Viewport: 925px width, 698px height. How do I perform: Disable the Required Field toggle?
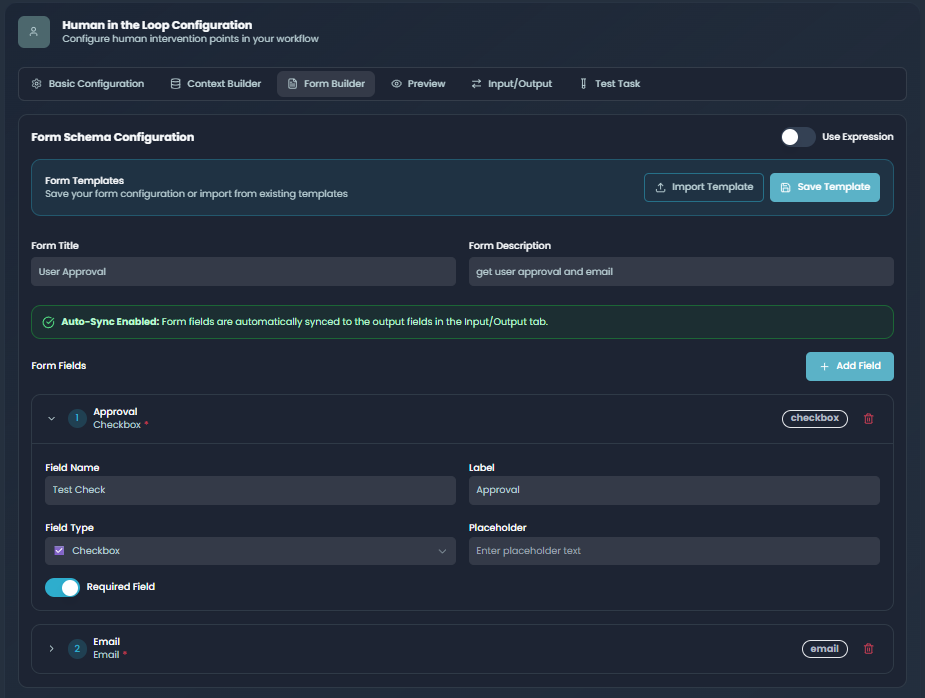click(x=62, y=587)
